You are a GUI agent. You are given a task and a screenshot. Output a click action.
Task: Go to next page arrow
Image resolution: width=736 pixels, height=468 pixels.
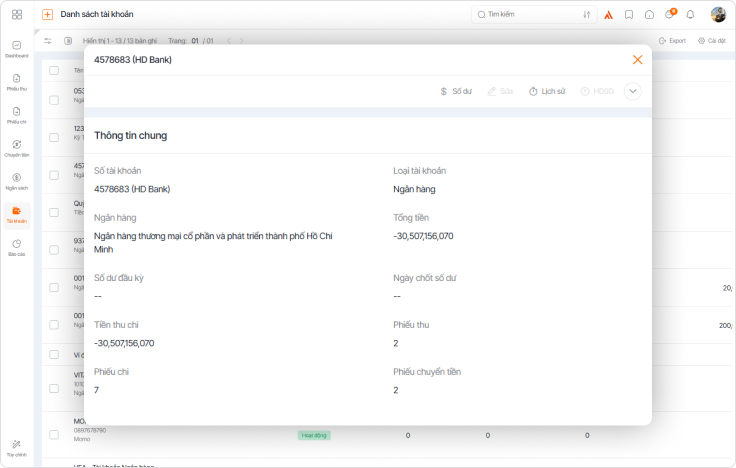coord(241,41)
